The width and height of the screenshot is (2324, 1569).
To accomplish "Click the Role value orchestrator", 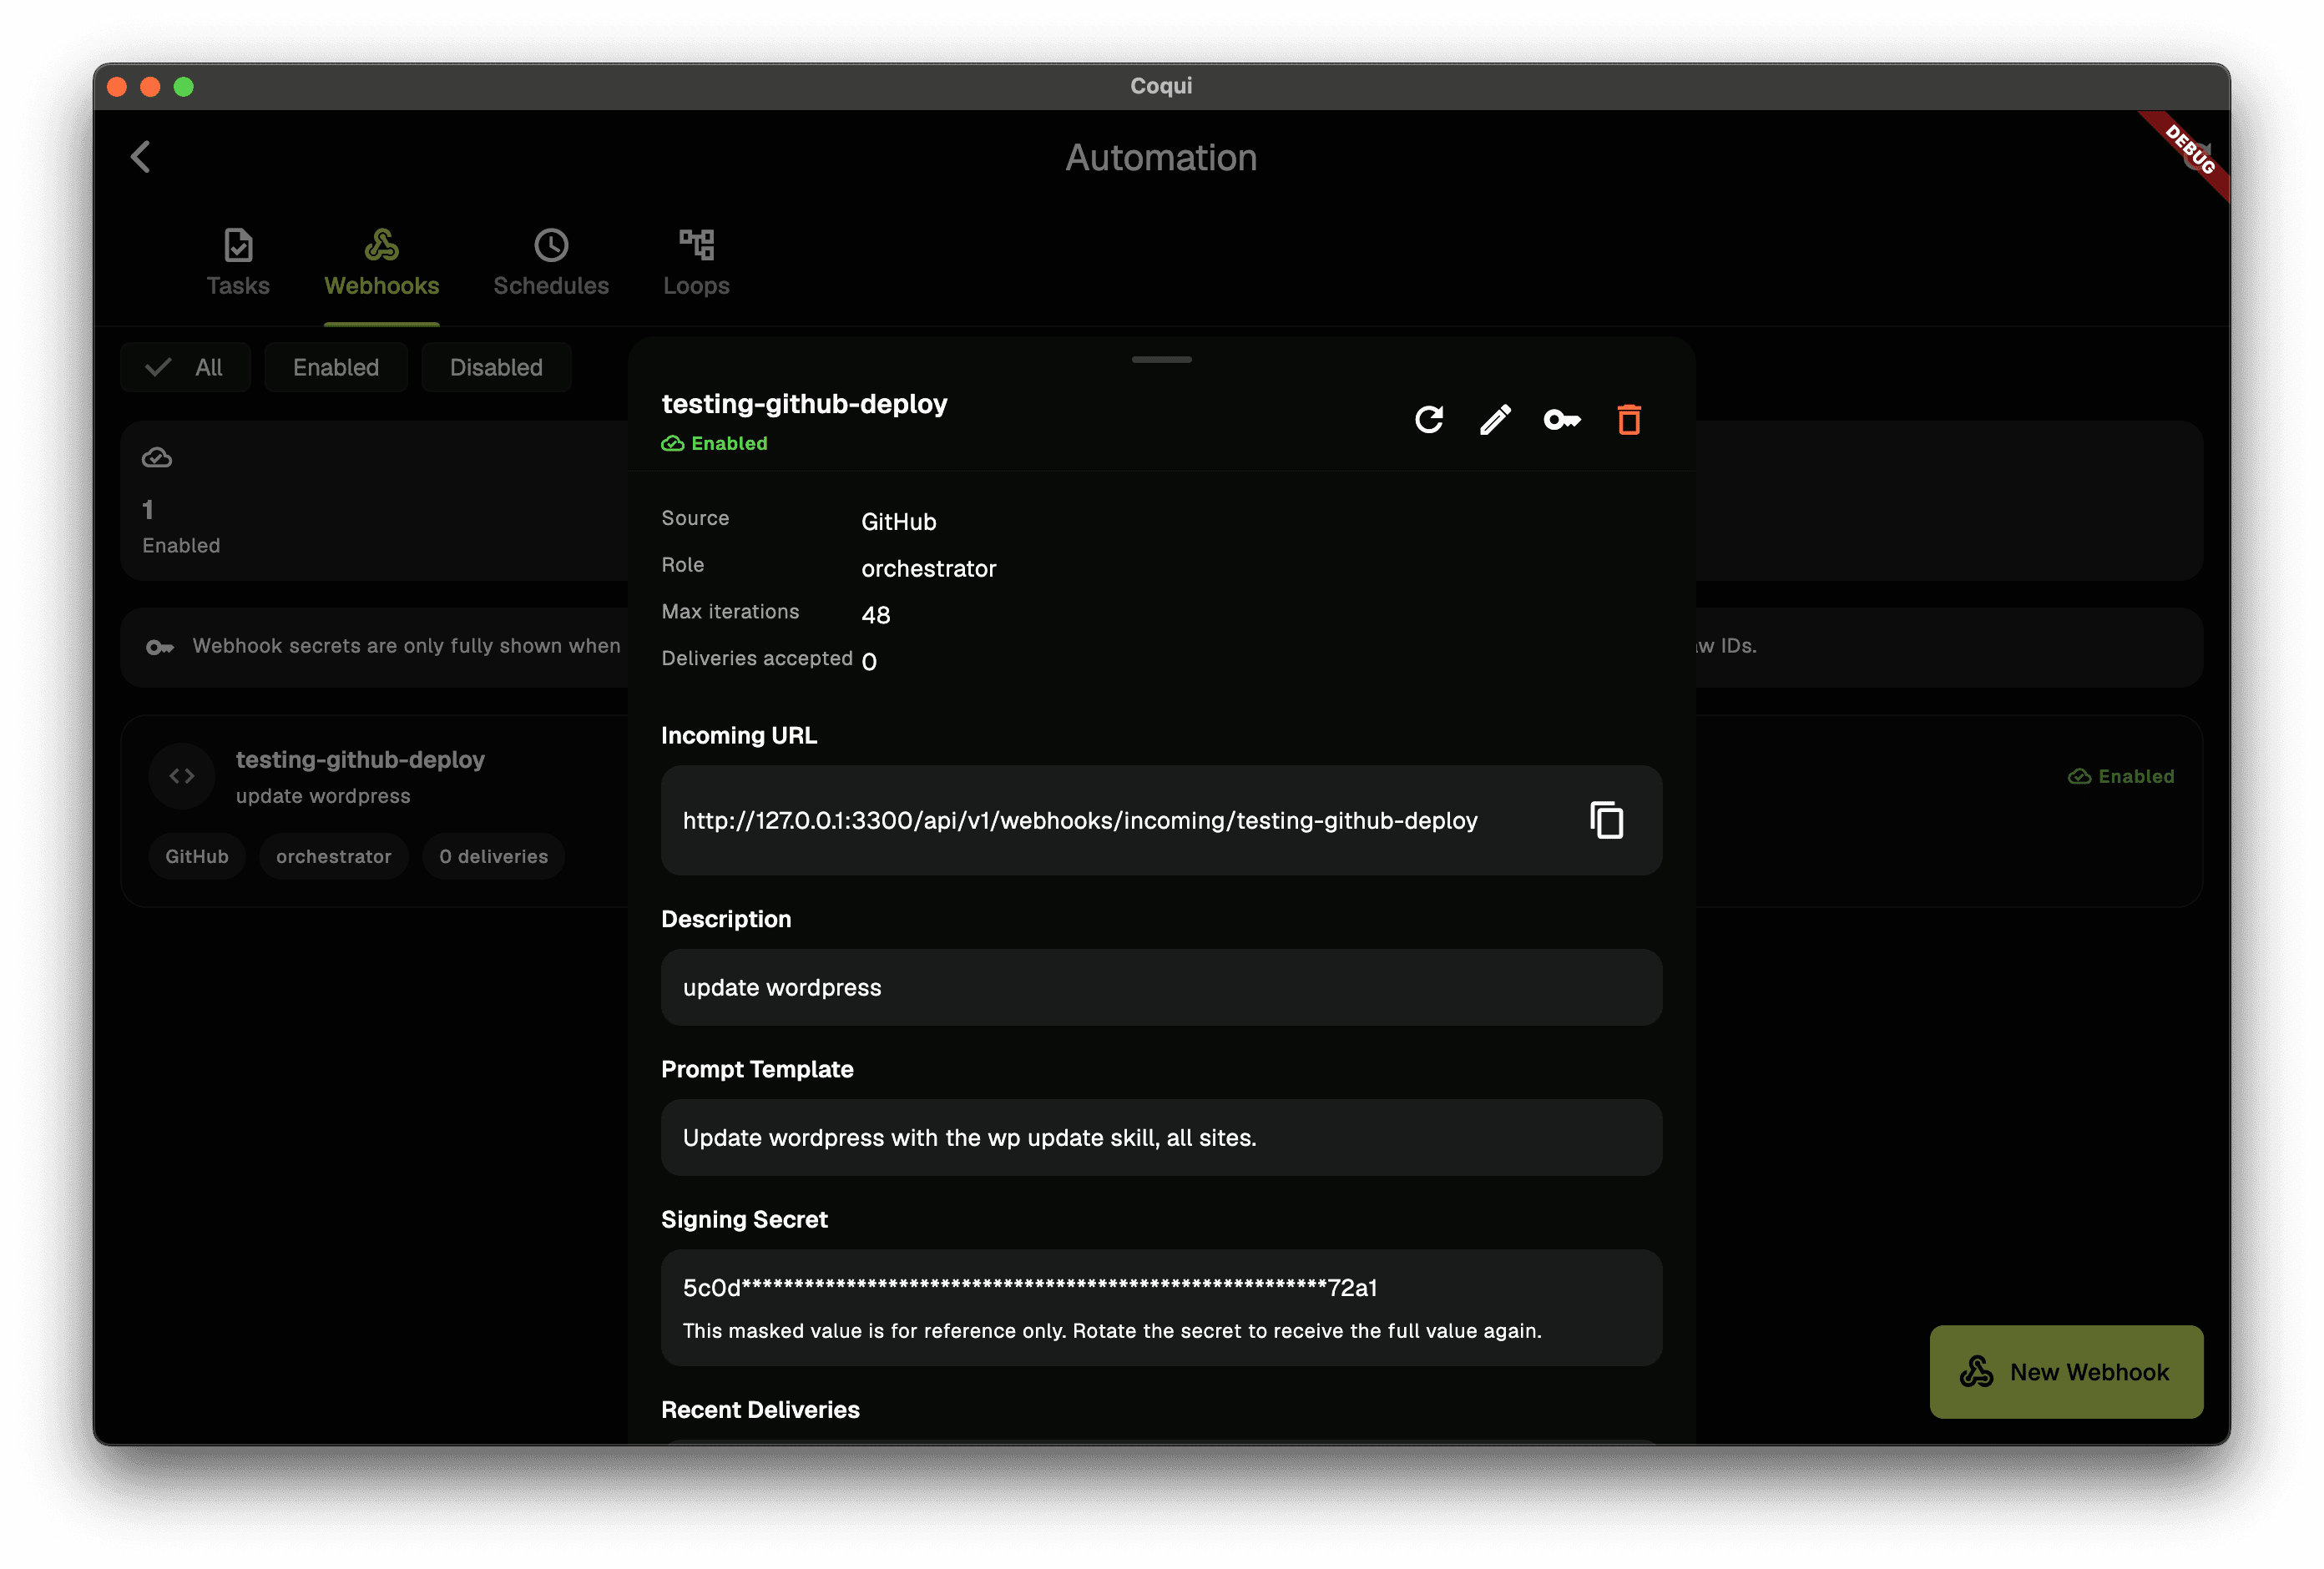I will tap(929, 568).
